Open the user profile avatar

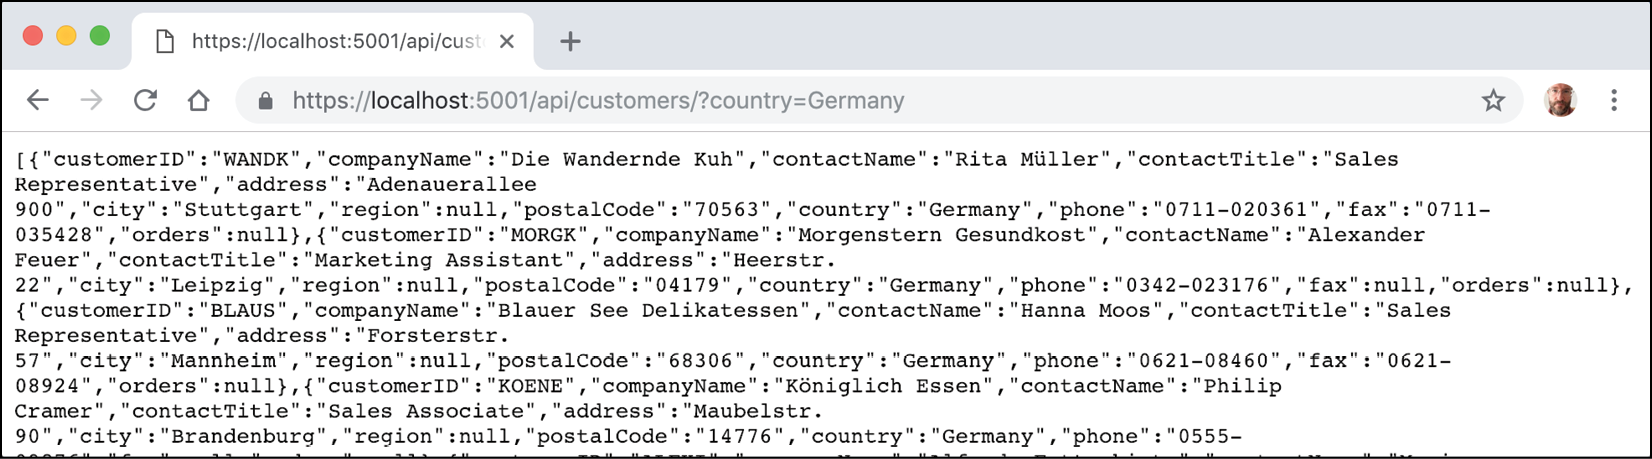(1560, 100)
